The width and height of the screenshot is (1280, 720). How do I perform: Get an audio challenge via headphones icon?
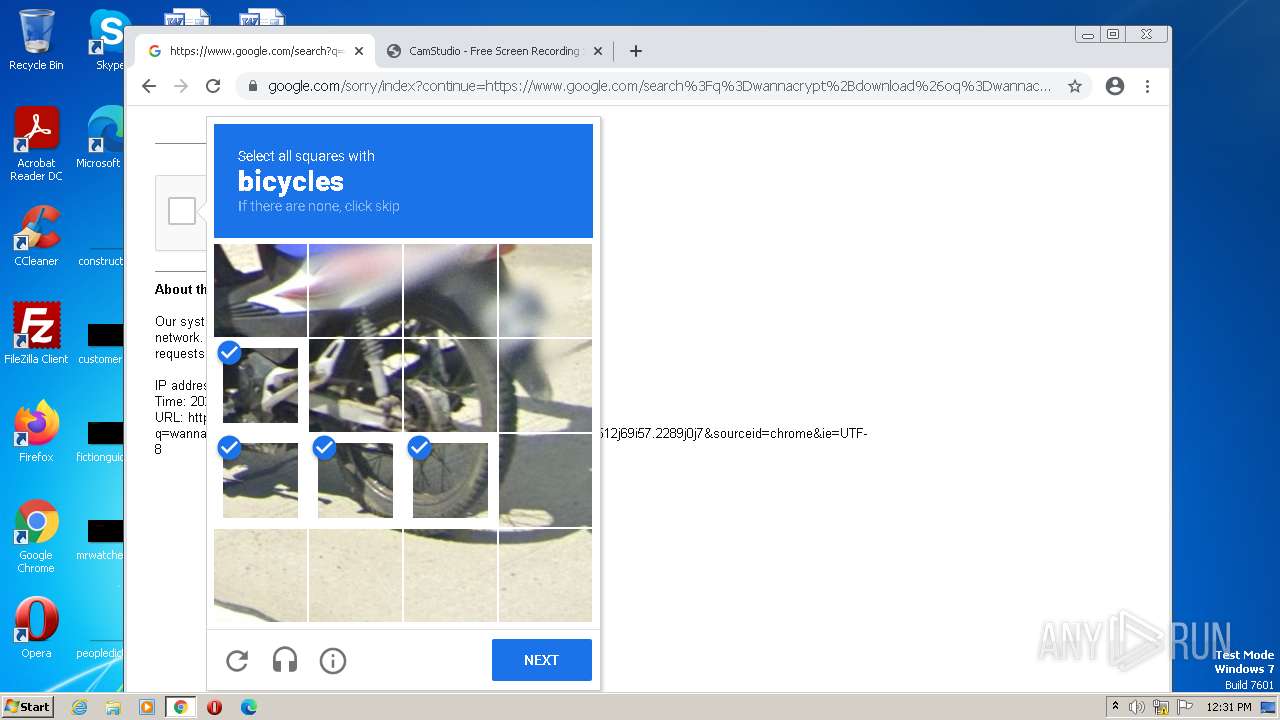point(285,660)
